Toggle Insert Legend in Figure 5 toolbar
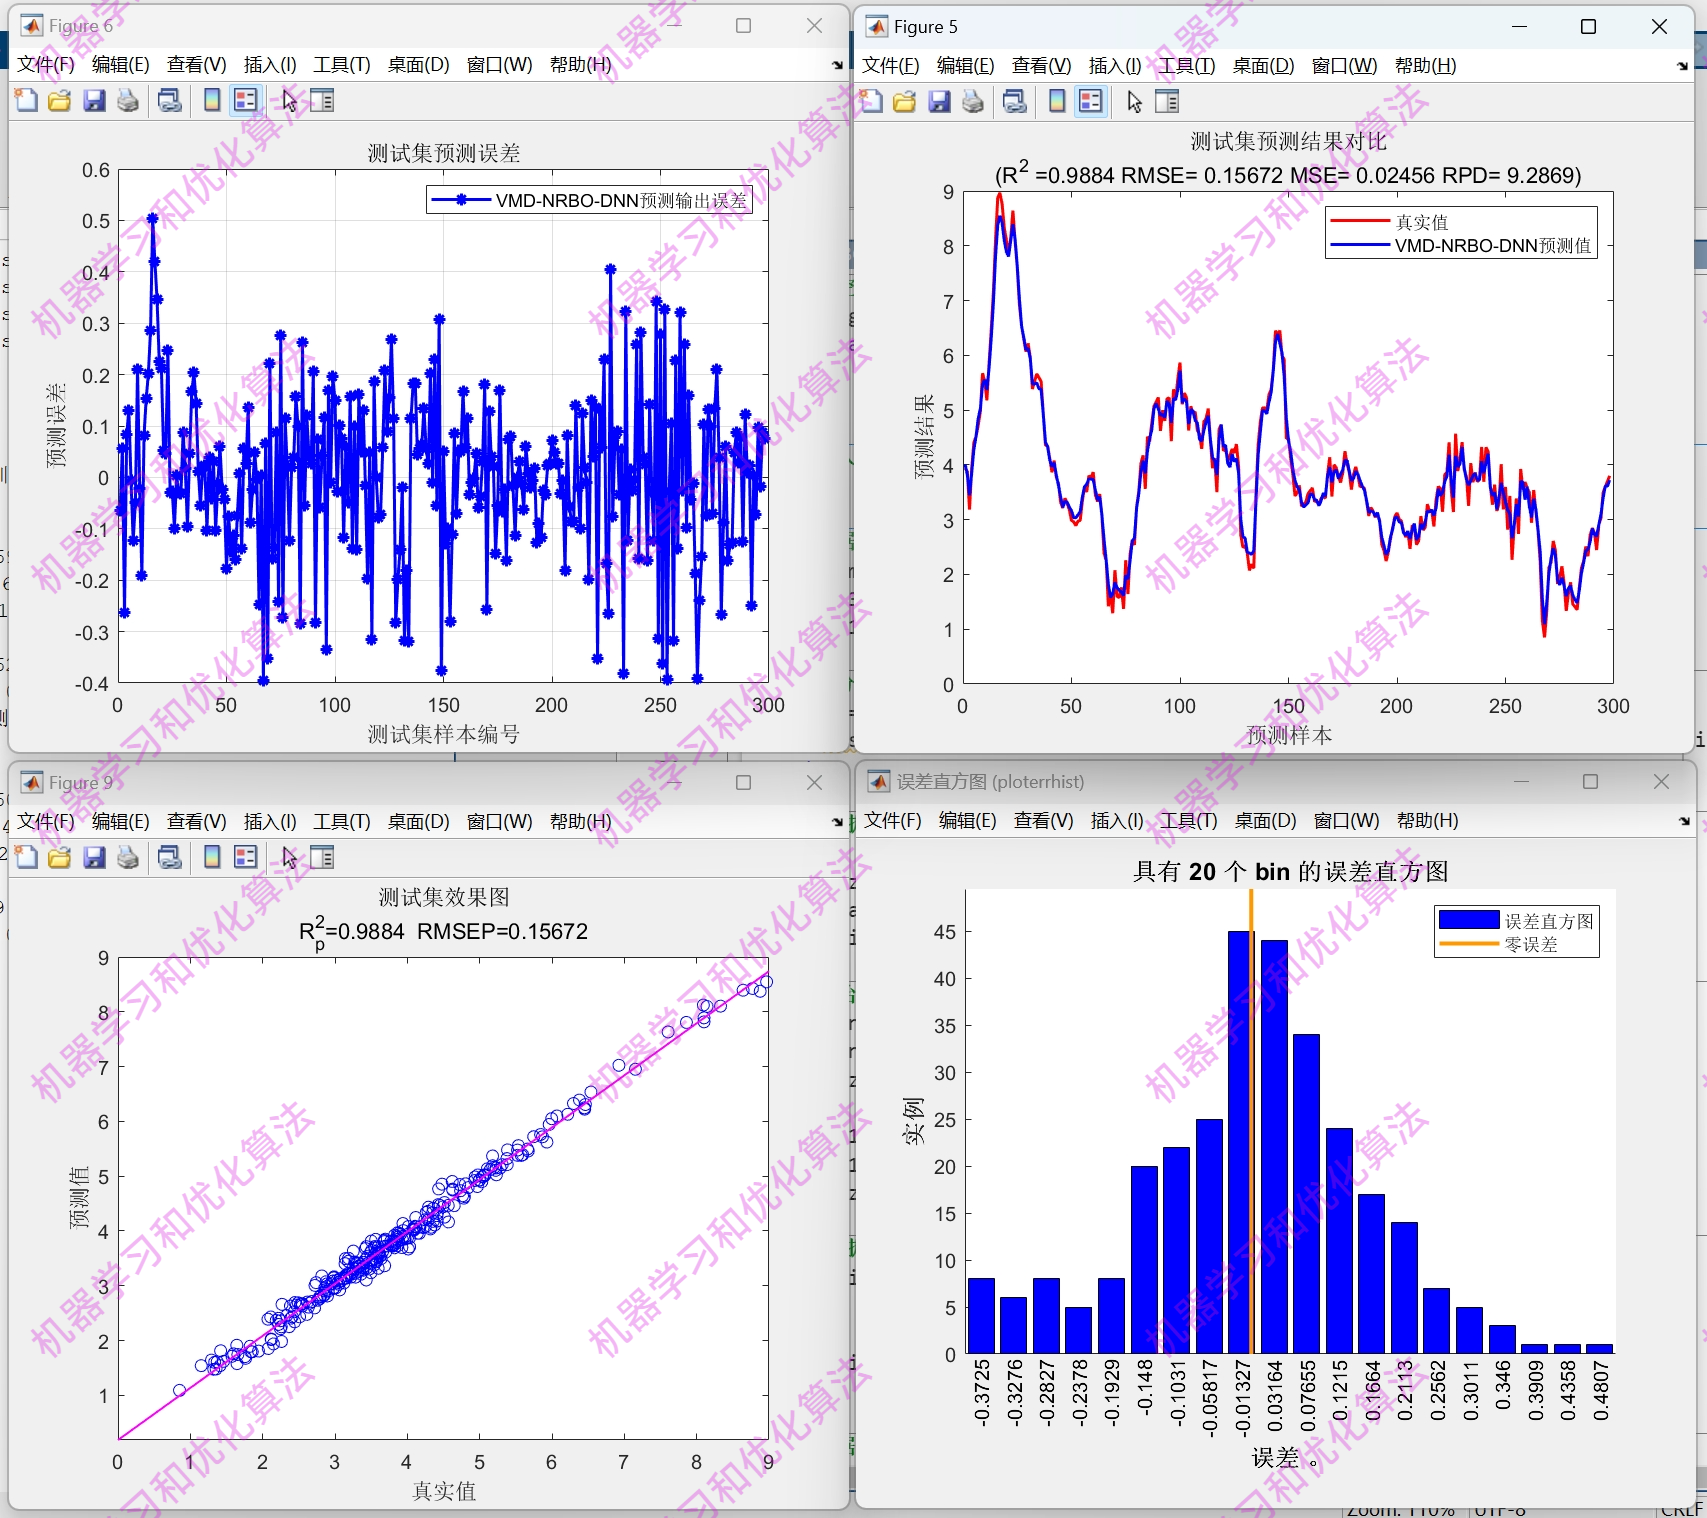 click(1091, 101)
